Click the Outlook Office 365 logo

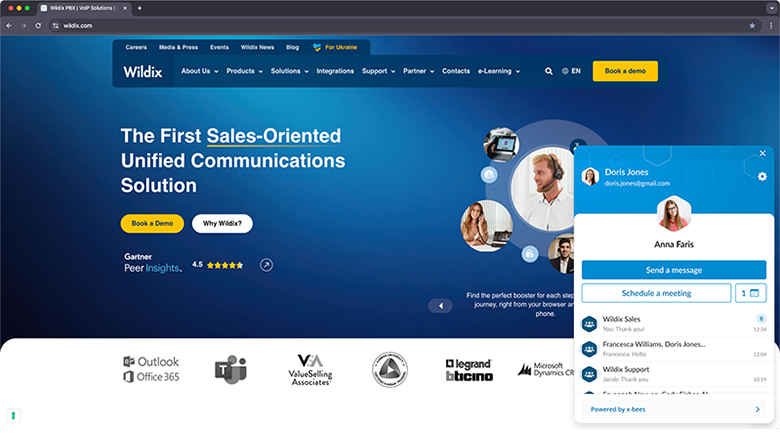click(x=151, y=369)
